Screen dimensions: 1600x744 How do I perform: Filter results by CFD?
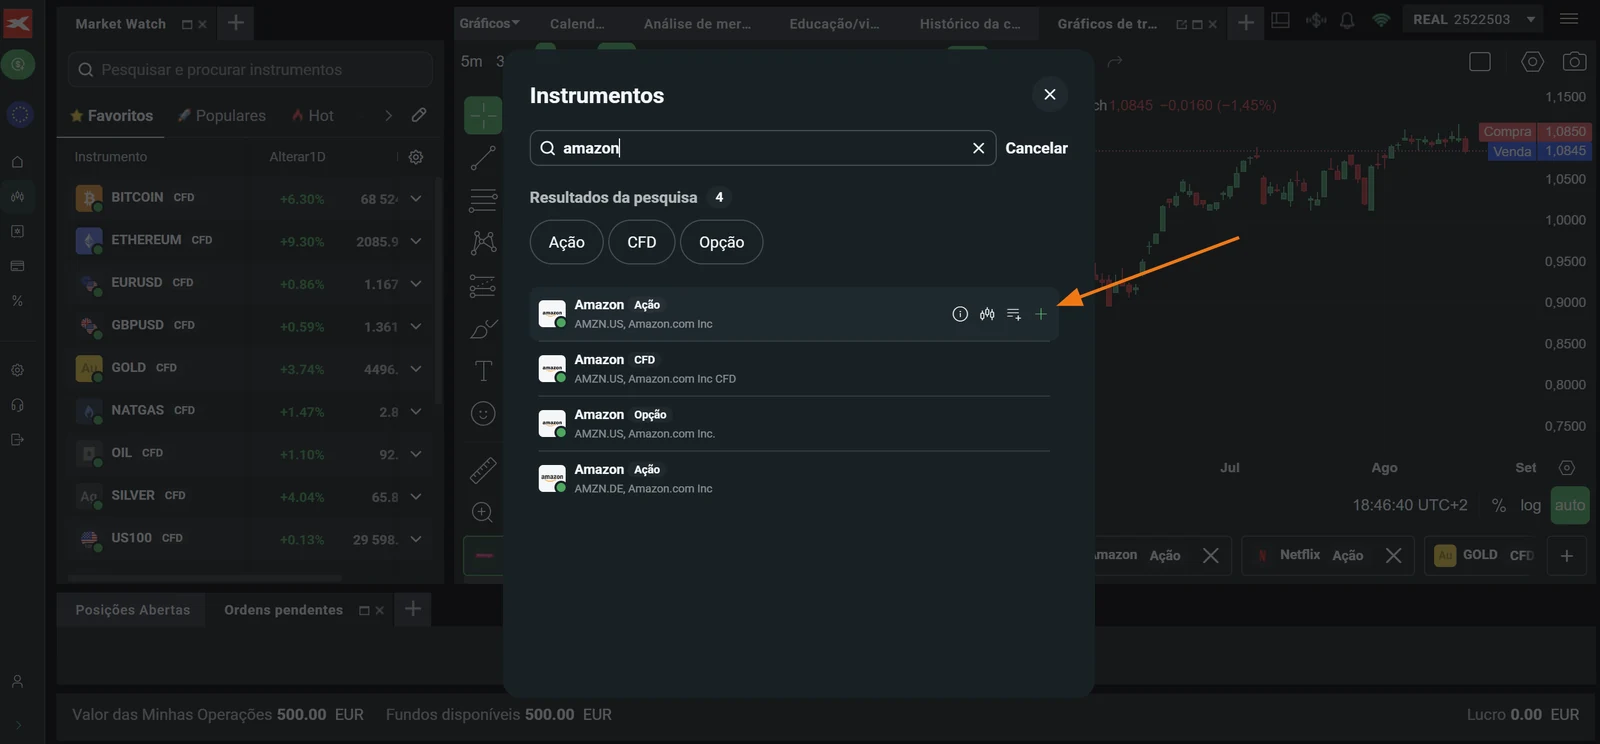click(642, 242)
